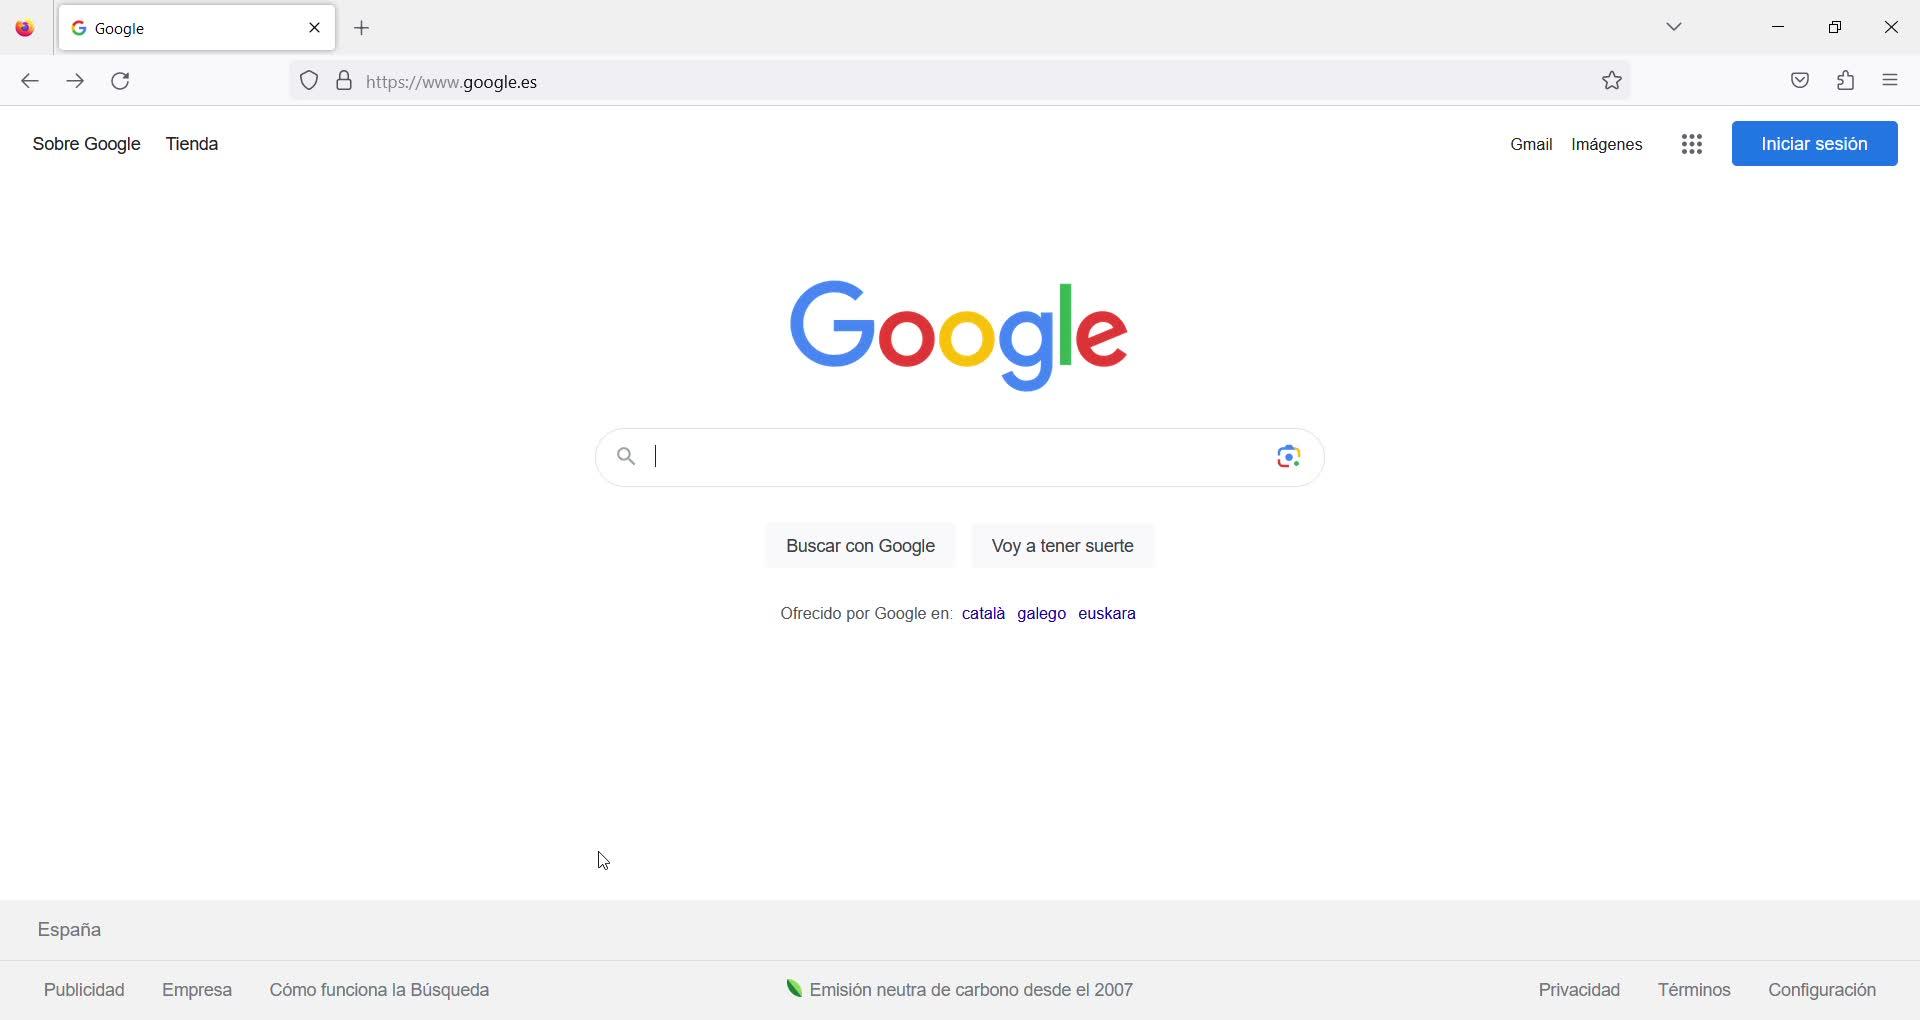Switch language to català
Image resolution: width=1920 pixels, height=1020 pixels.
pos(983,614)
